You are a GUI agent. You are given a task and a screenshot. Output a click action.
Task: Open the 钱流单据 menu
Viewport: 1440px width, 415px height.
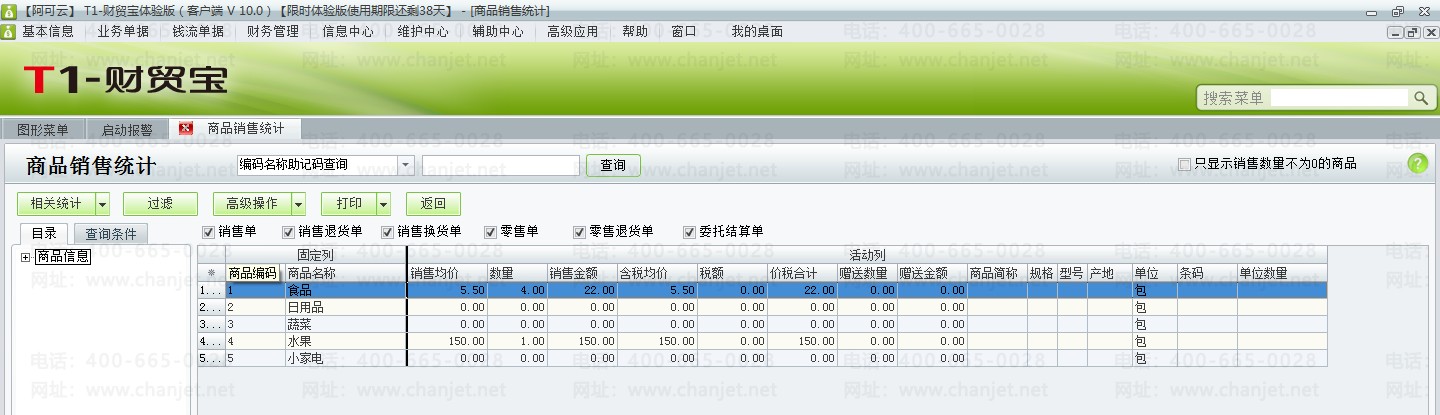(198, 32)
